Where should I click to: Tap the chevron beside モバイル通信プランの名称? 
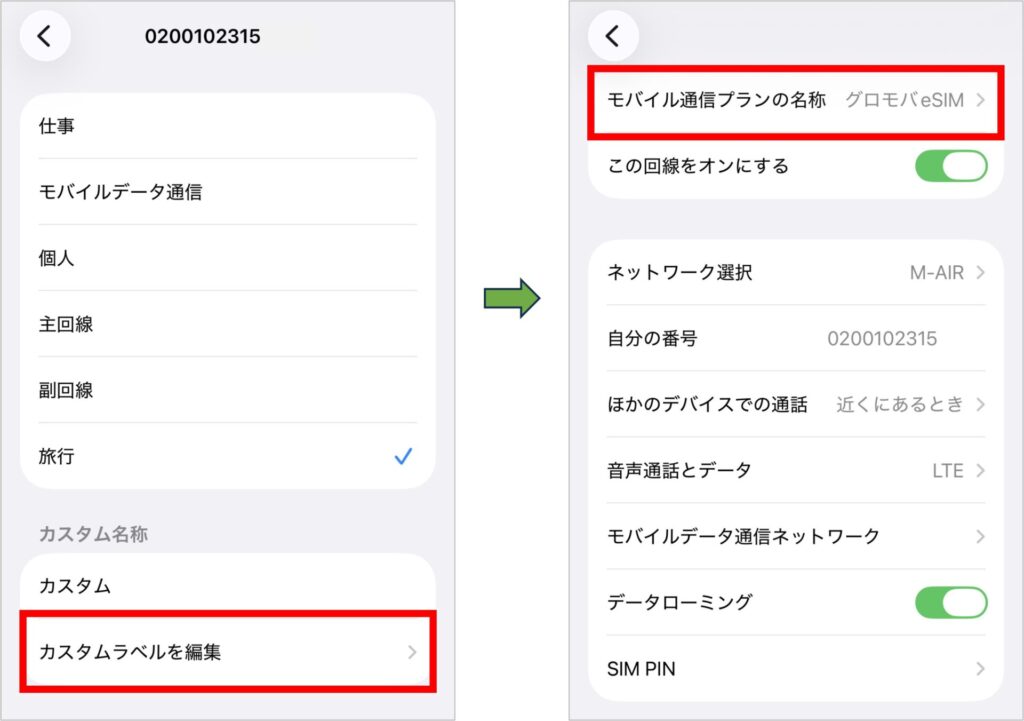tap(979, 100)
